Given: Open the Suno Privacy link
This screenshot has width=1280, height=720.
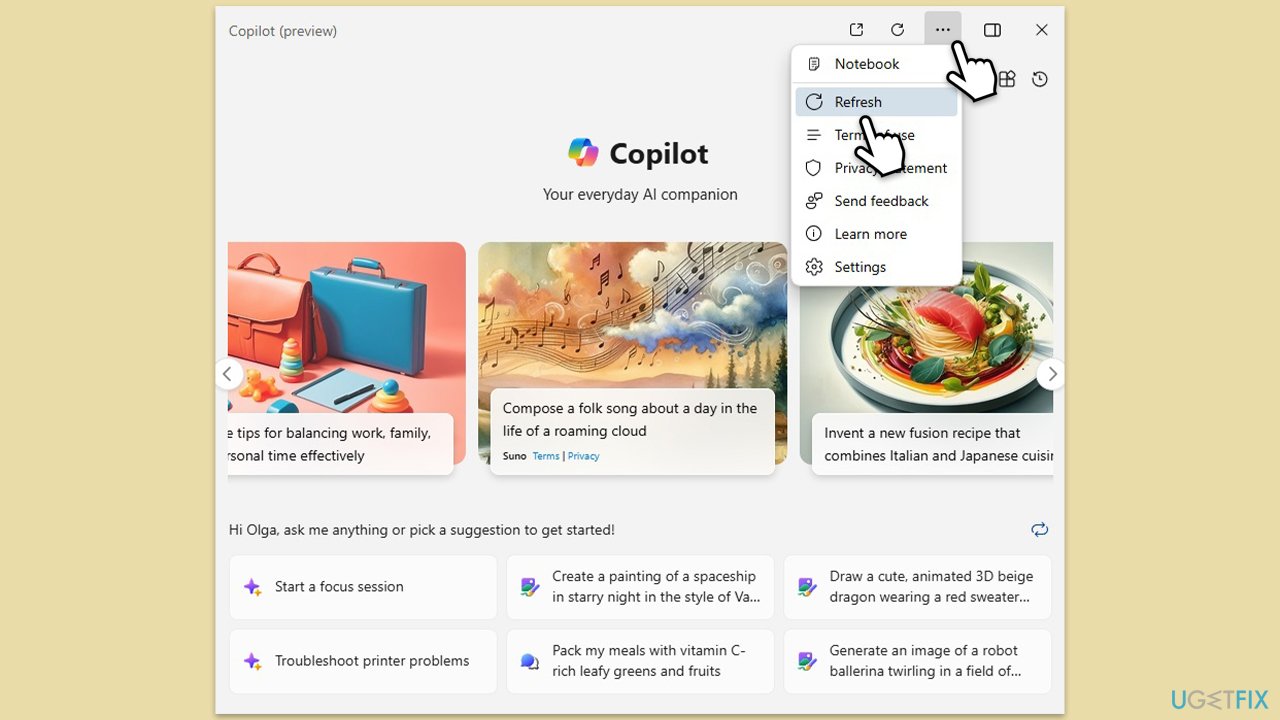Looking at the screenshot, I should pos(584,456).
